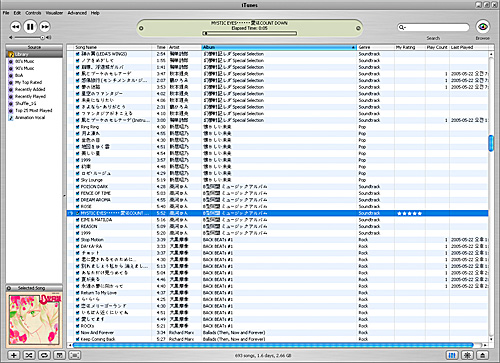Click the vertical scrollbar thumb
The height and width of the screenshot is (363, 500).
click(x=491, y=143)
